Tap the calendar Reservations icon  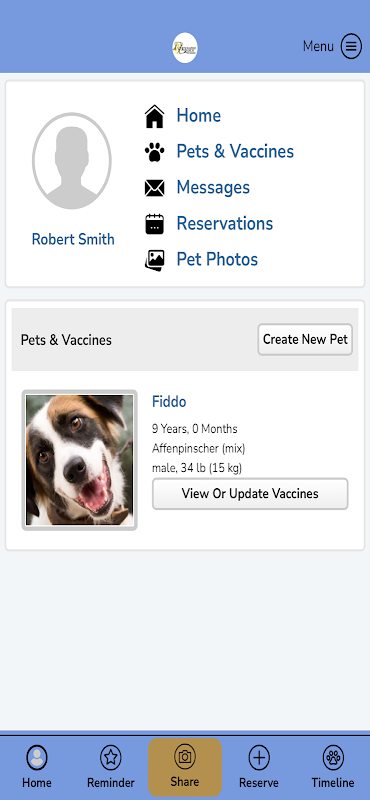click(x=155, y=224)
